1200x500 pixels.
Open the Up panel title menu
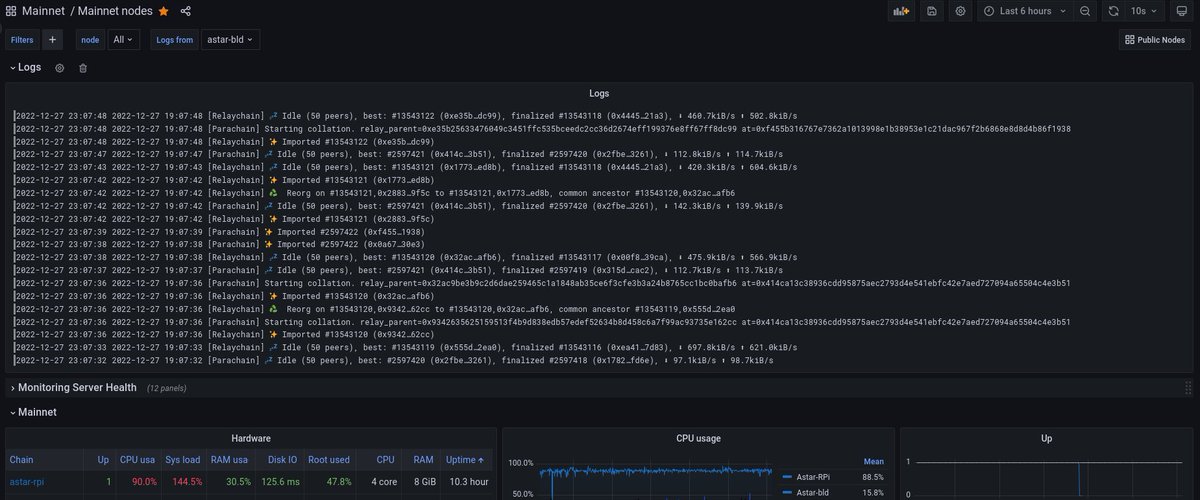(1045, 438)
